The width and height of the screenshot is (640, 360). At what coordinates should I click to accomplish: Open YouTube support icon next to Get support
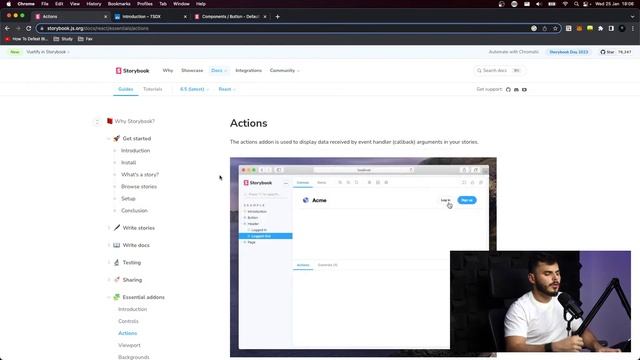click(524, 89)
